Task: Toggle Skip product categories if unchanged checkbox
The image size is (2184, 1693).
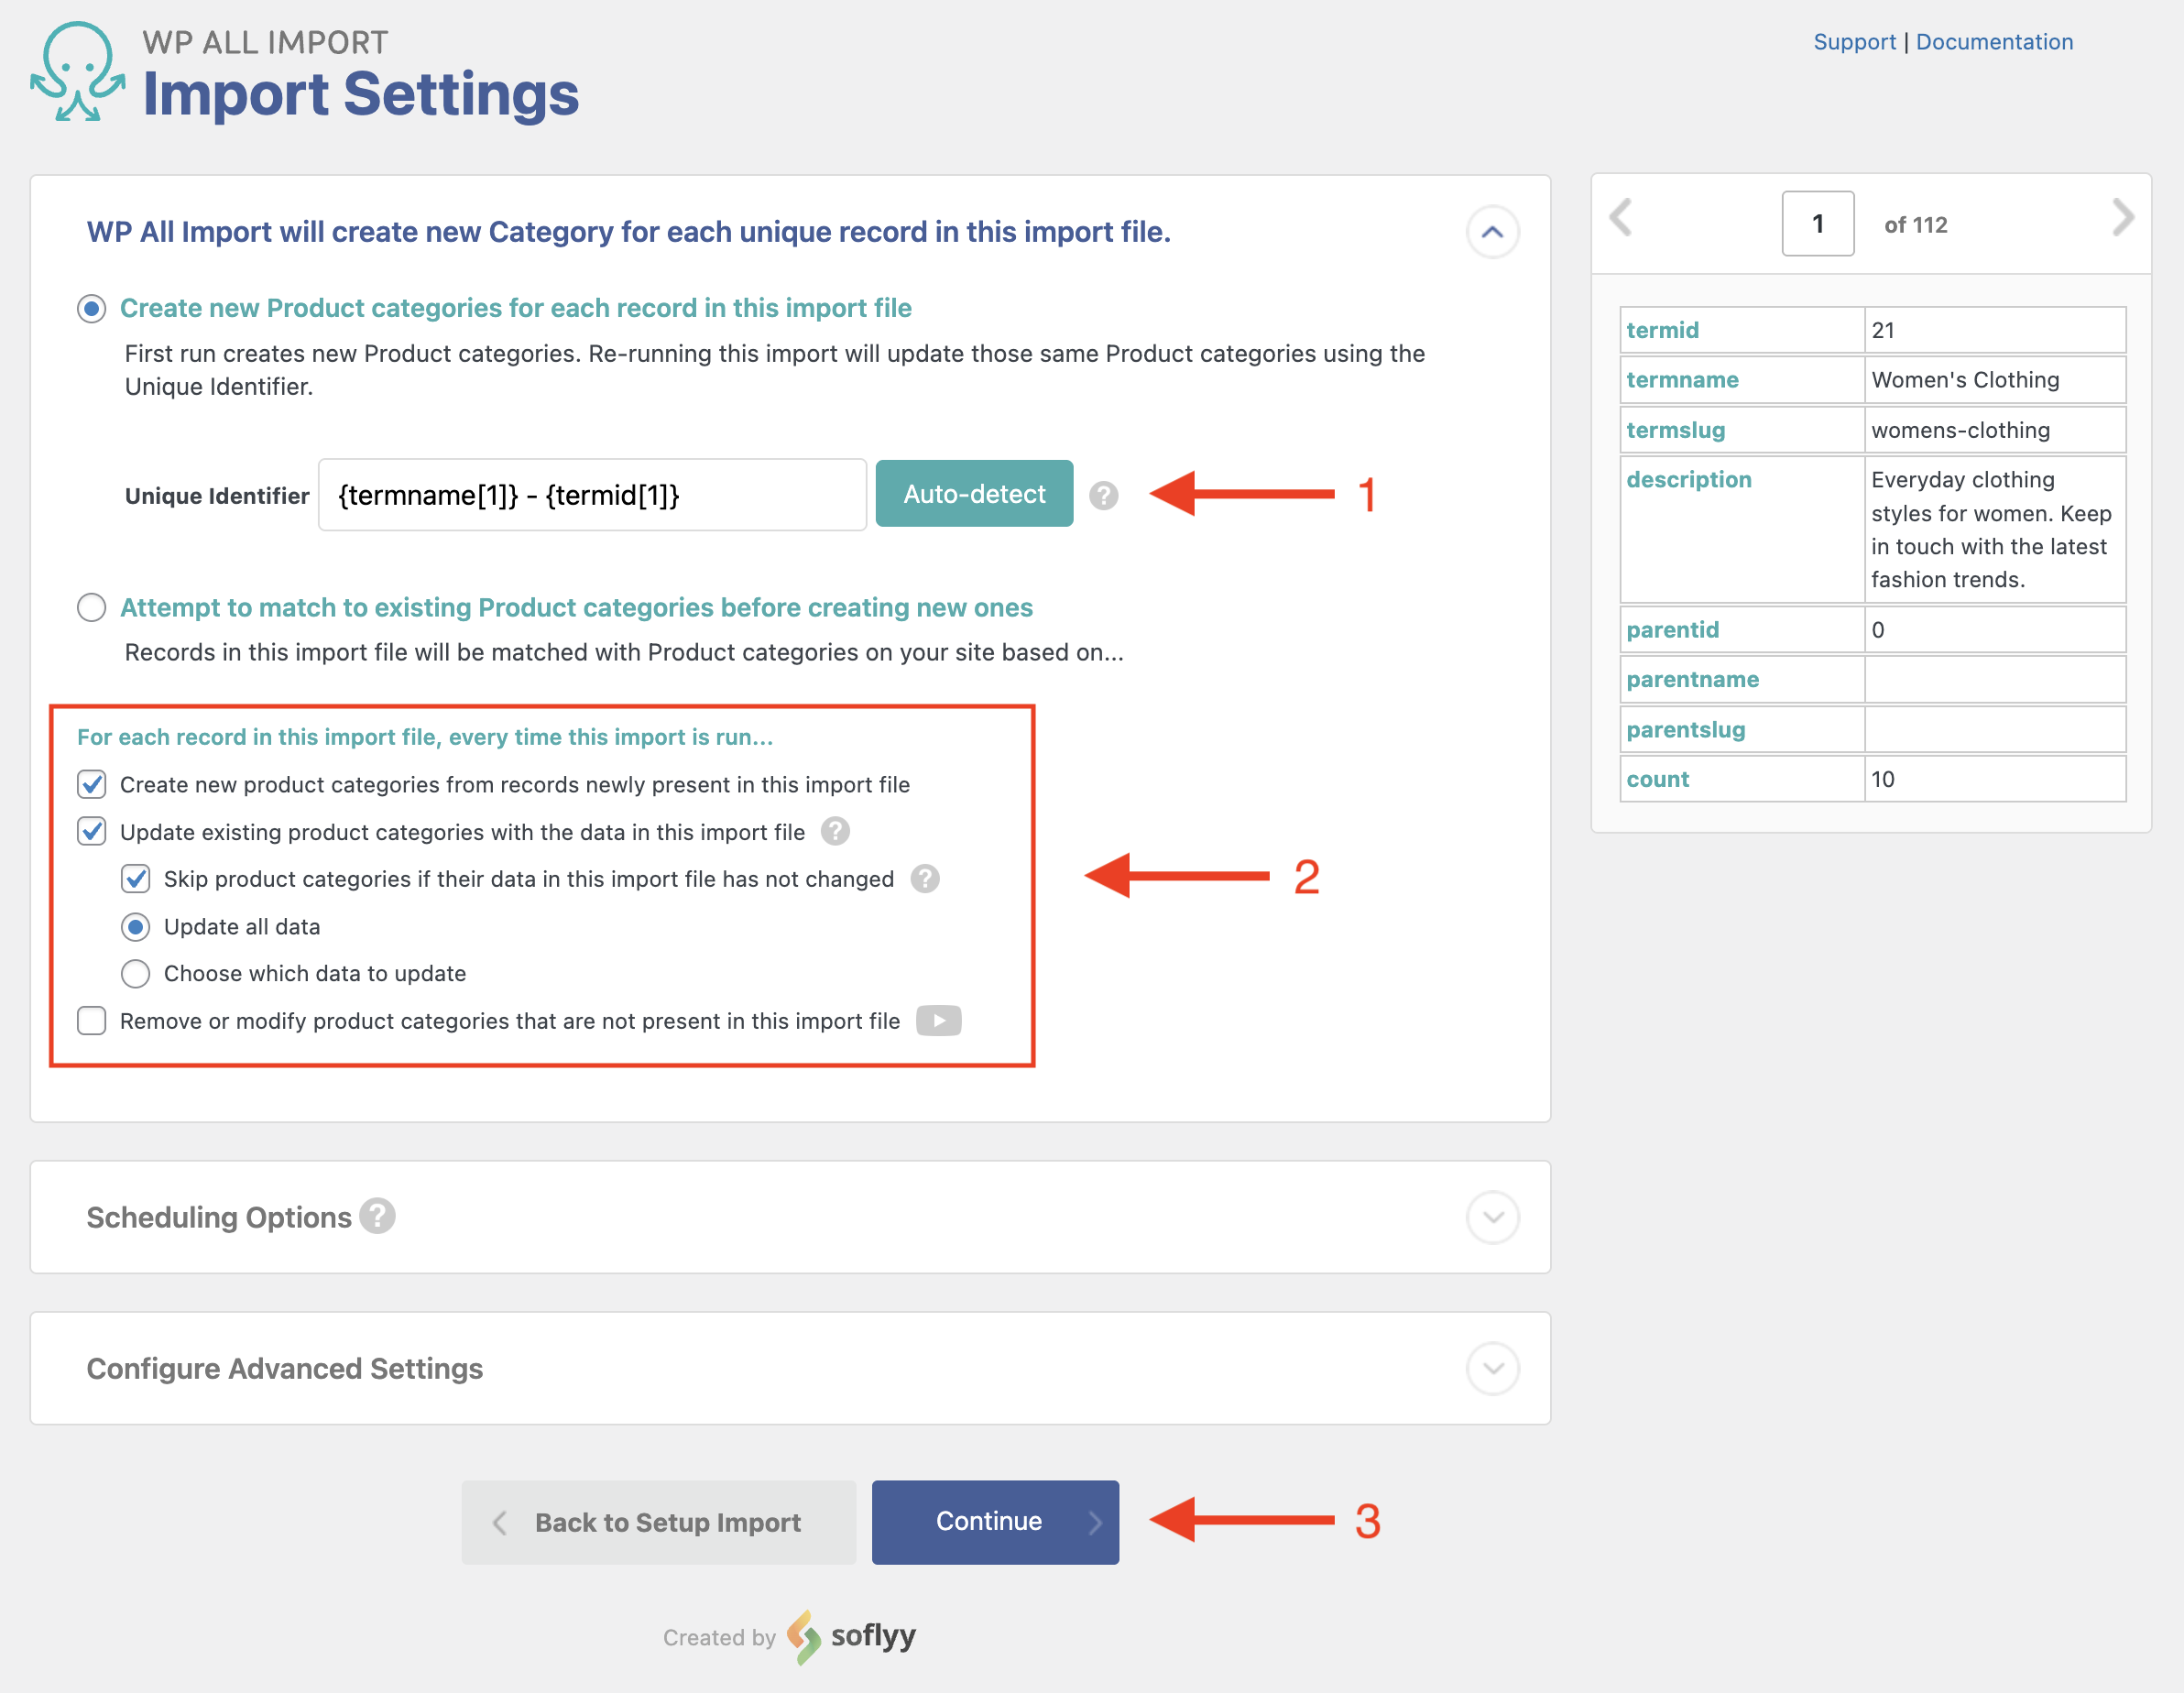Action: tap(136, 878)
